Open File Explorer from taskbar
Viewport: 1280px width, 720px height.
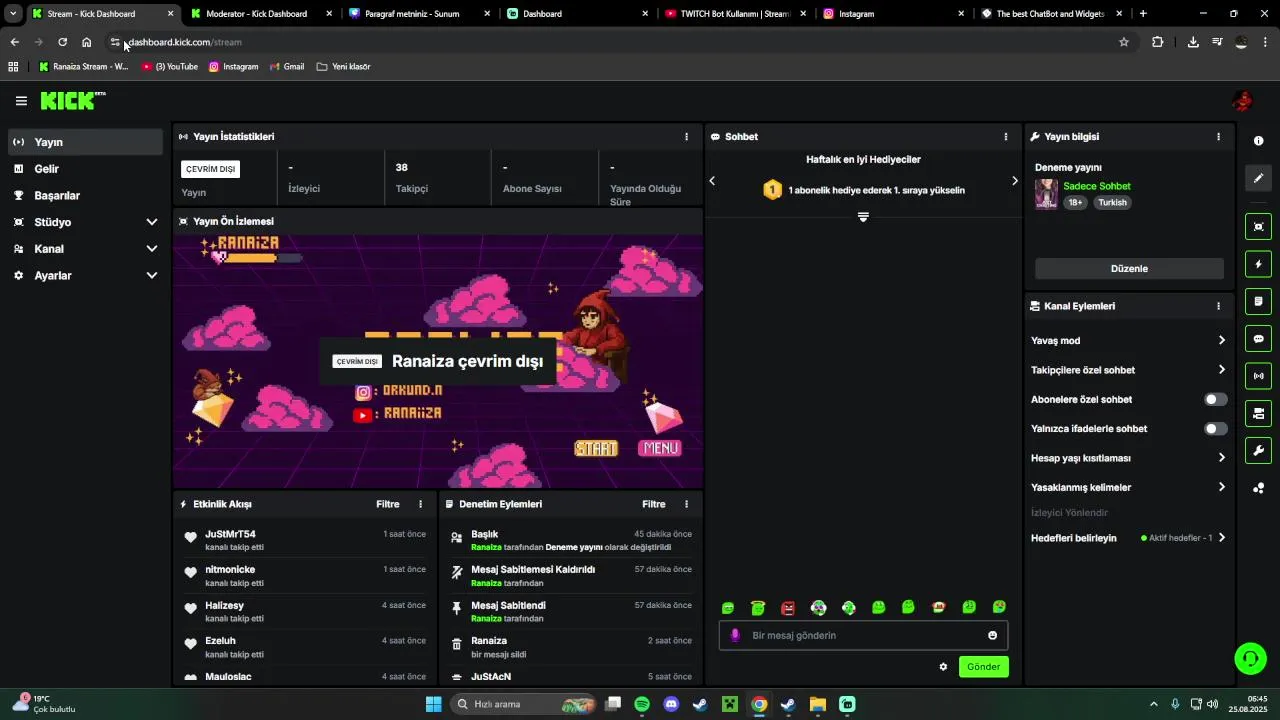(817, 704)
